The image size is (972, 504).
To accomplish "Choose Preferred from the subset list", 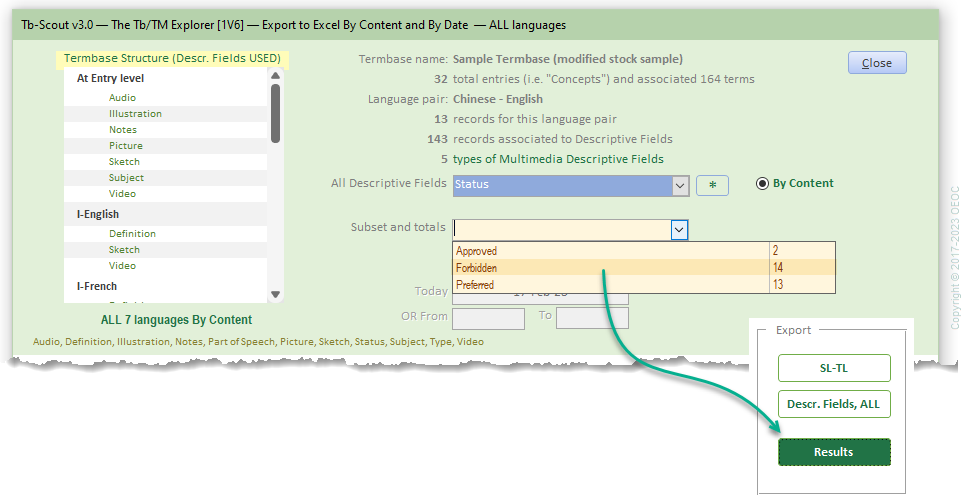I will [610, 285].
